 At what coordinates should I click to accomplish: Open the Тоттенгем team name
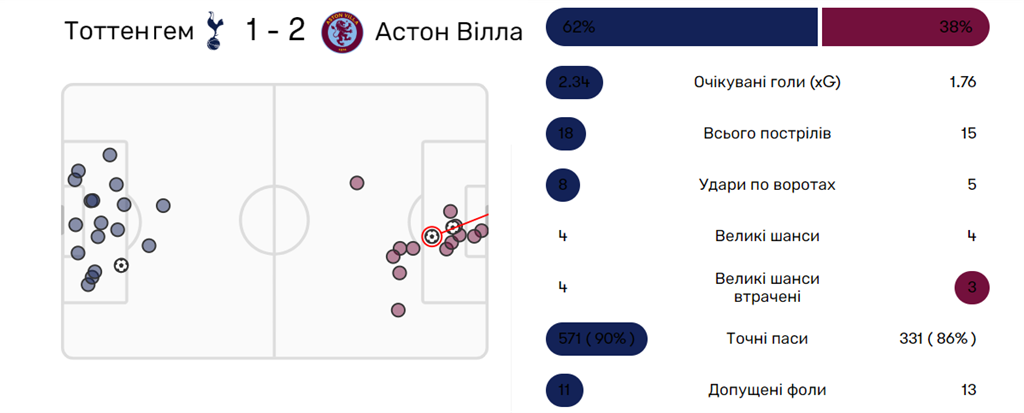tap(128, 31)
